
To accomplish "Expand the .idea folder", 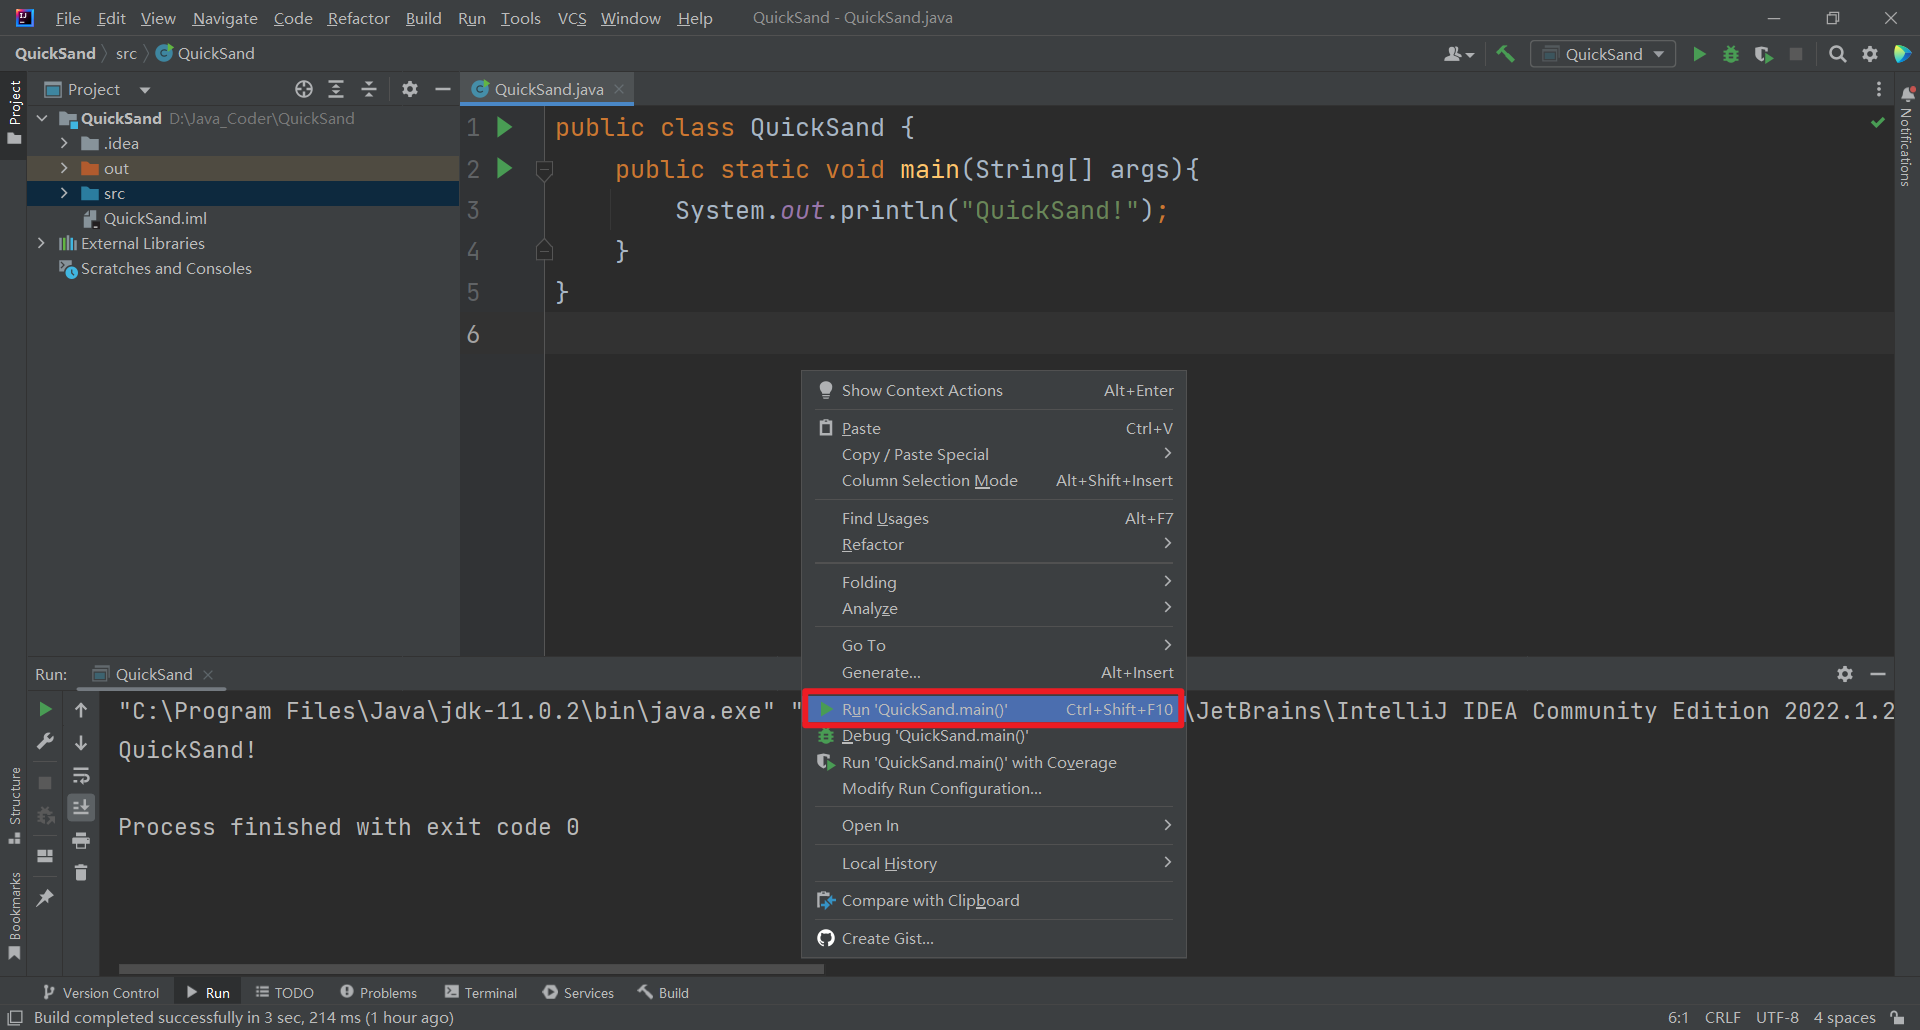I will 64,143.
